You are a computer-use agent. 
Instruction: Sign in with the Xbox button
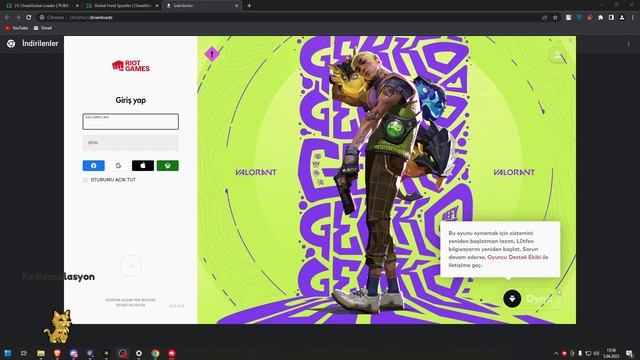click(168, 165)
